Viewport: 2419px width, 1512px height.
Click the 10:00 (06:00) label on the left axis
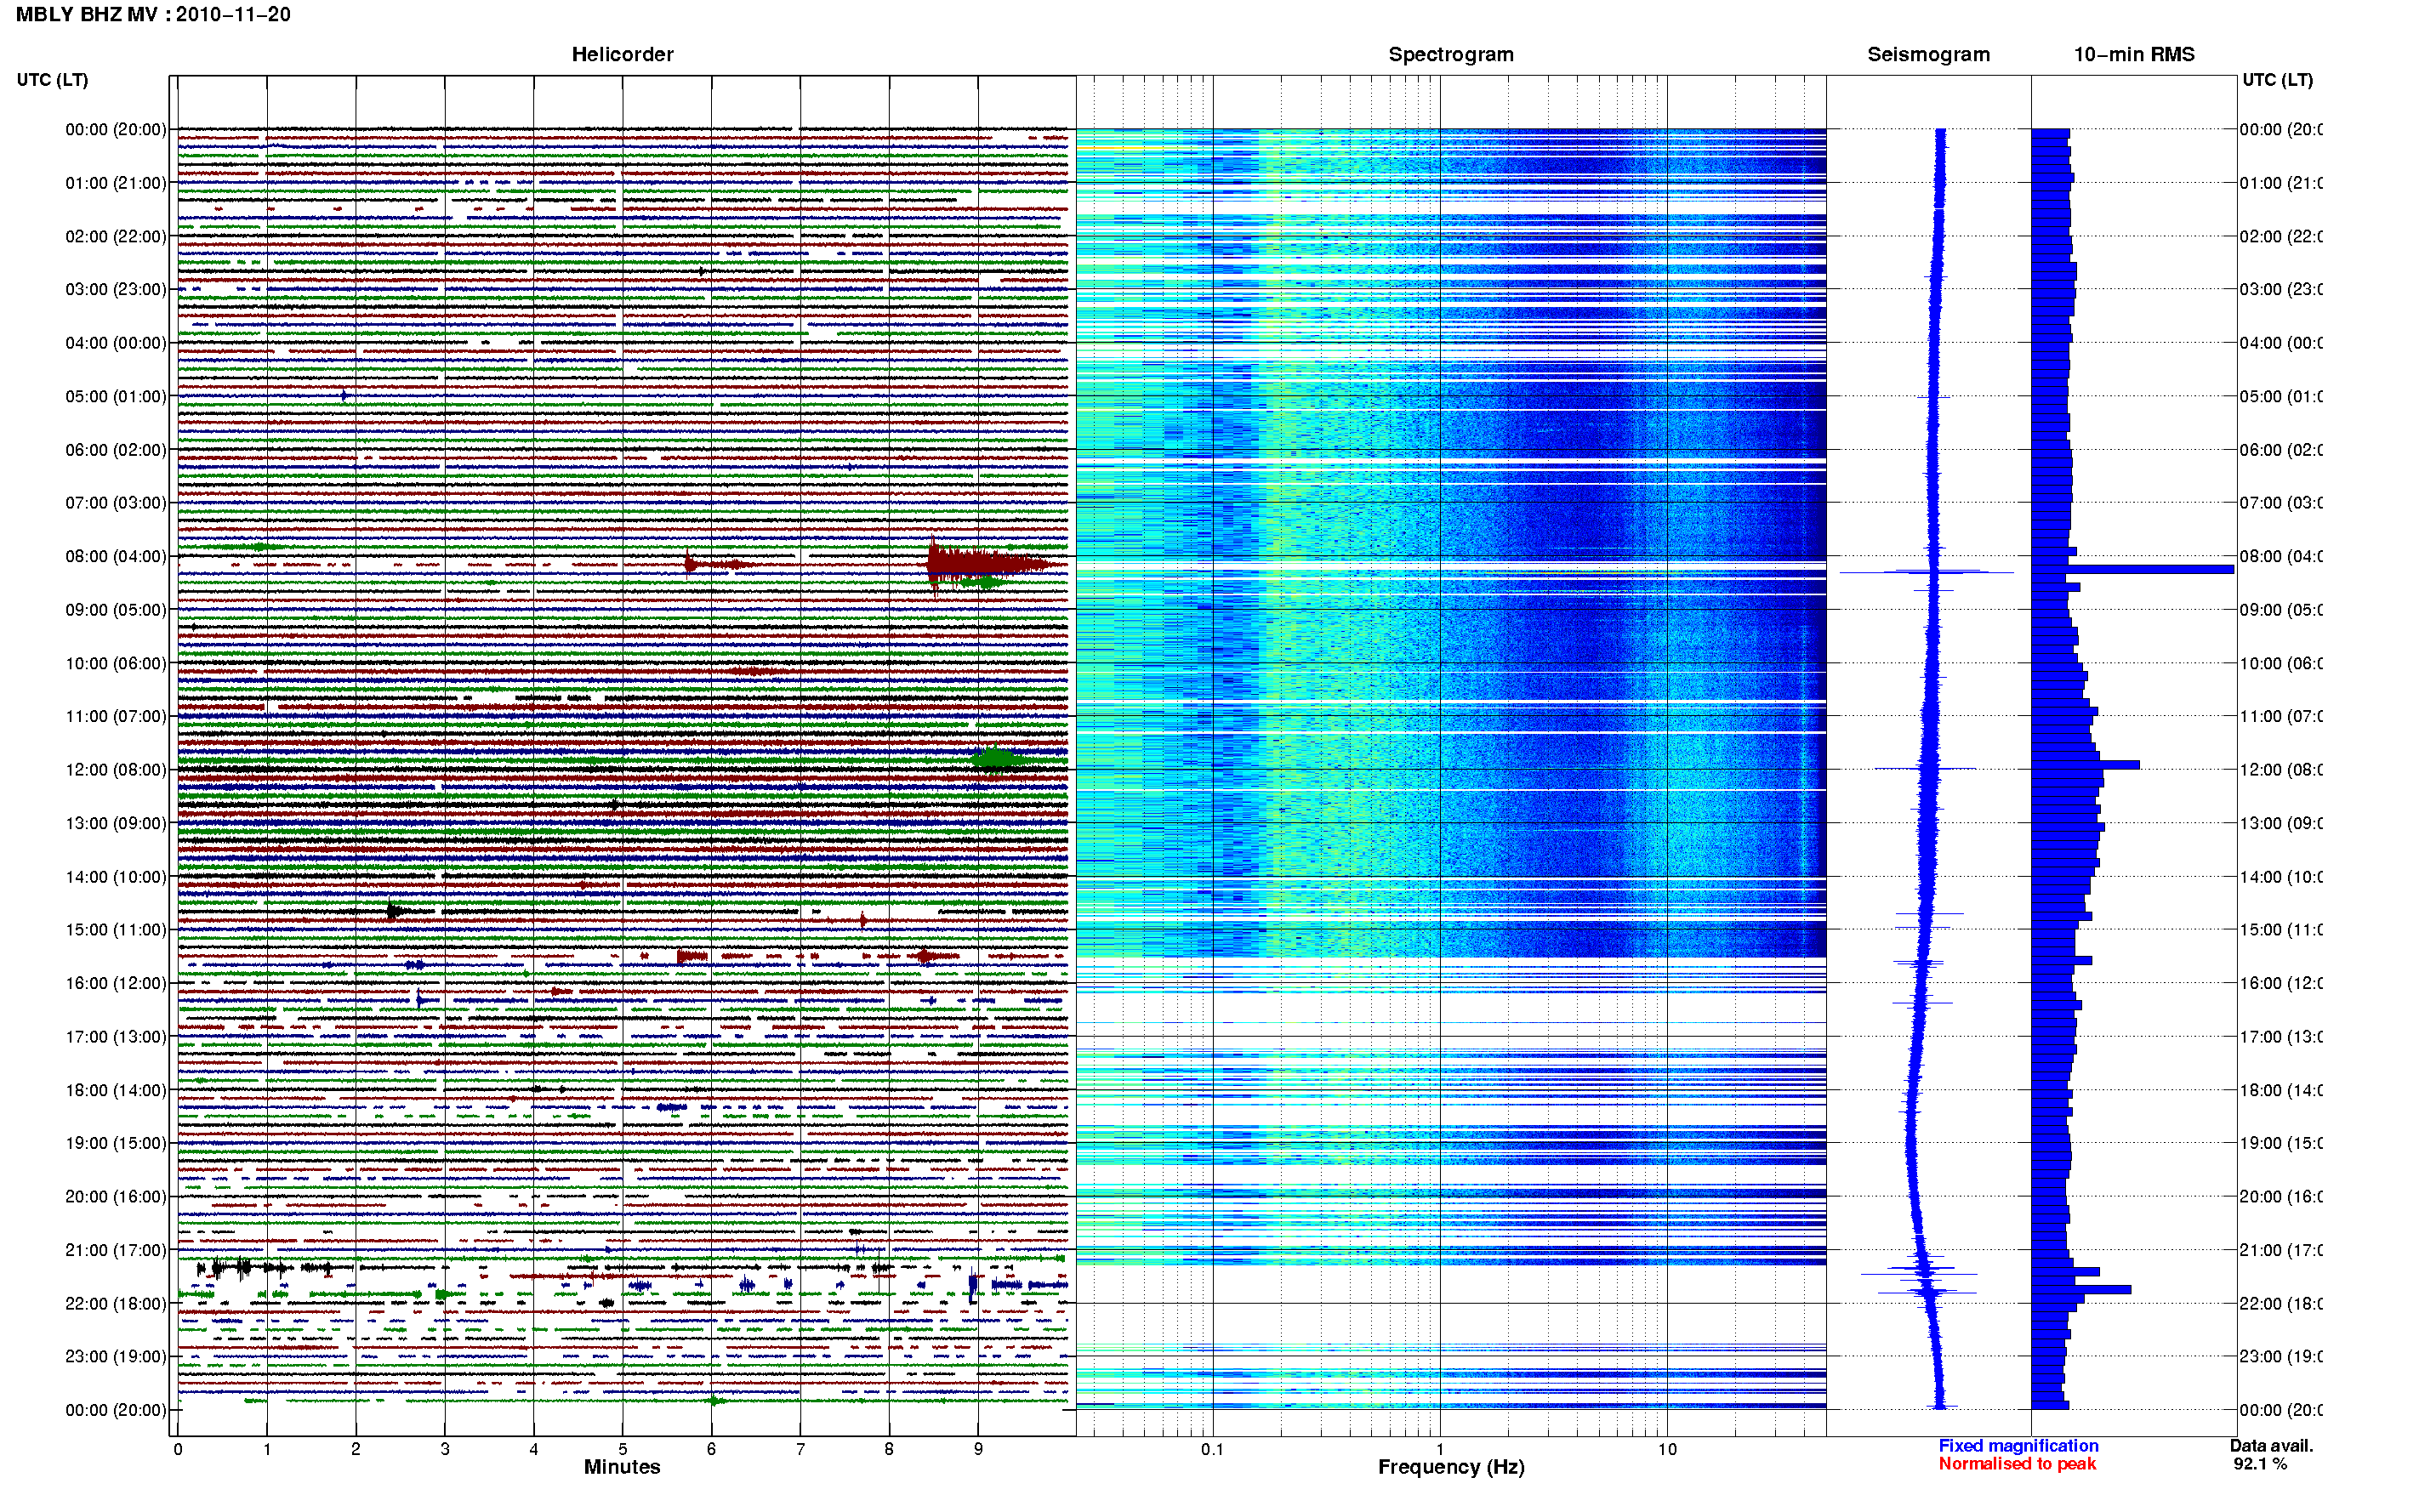click(x=116, y=663)
